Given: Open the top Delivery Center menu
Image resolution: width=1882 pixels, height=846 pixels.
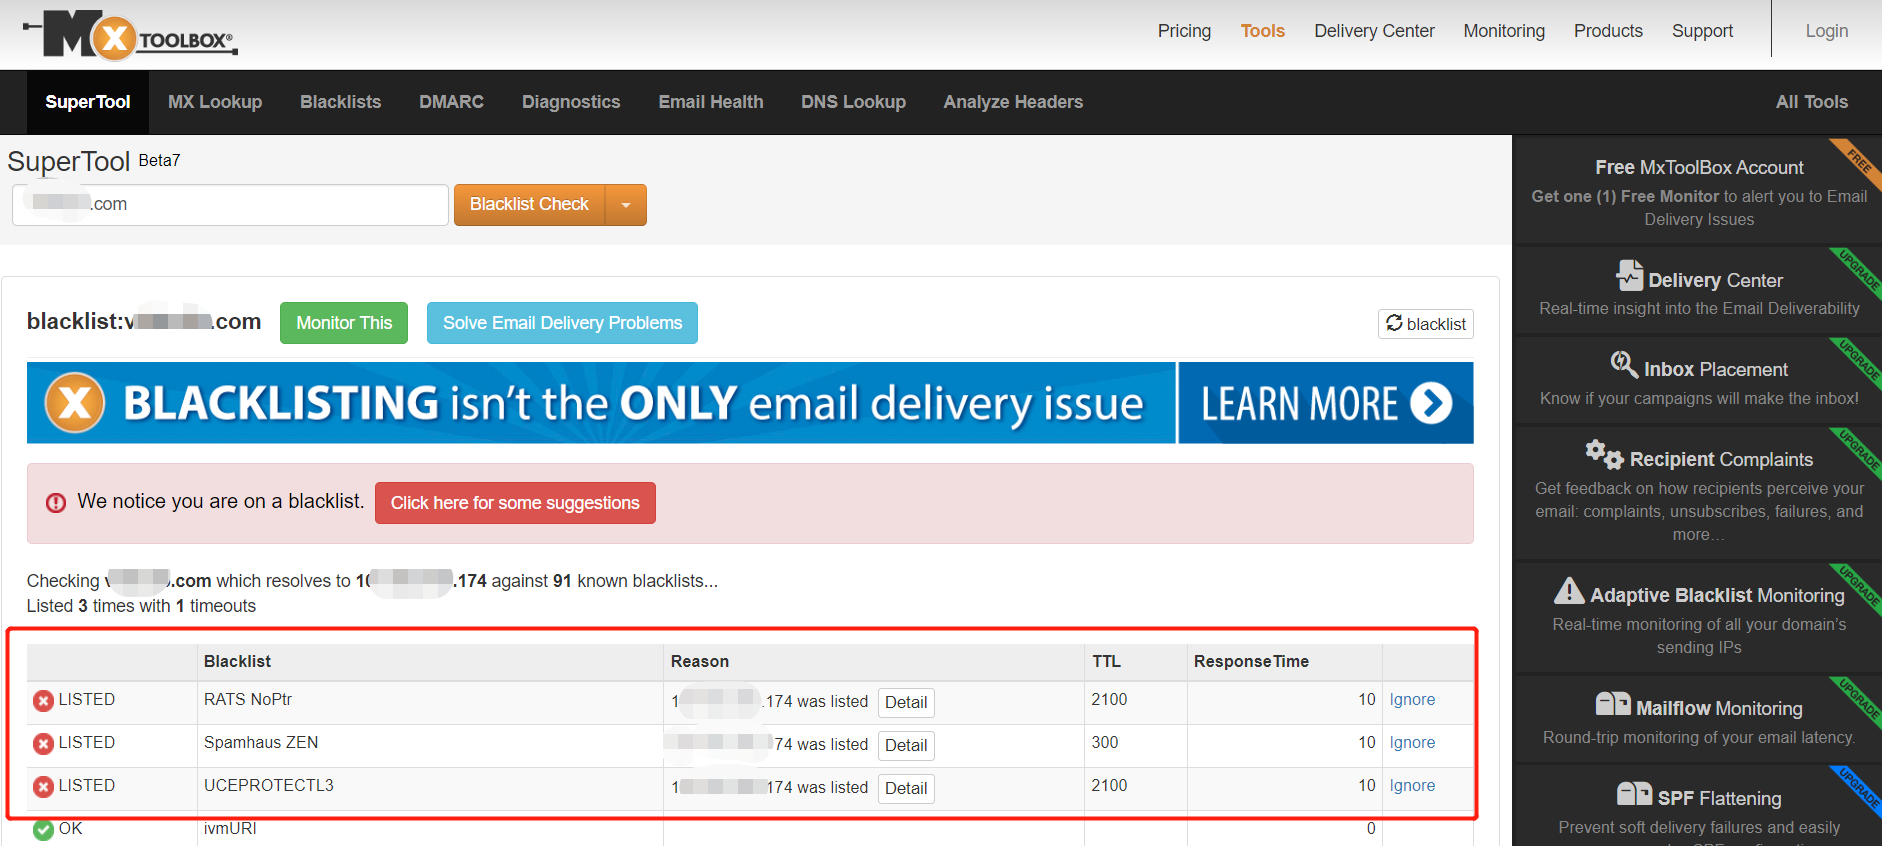Looking at the screenshot, I should tap(1374, 31).
